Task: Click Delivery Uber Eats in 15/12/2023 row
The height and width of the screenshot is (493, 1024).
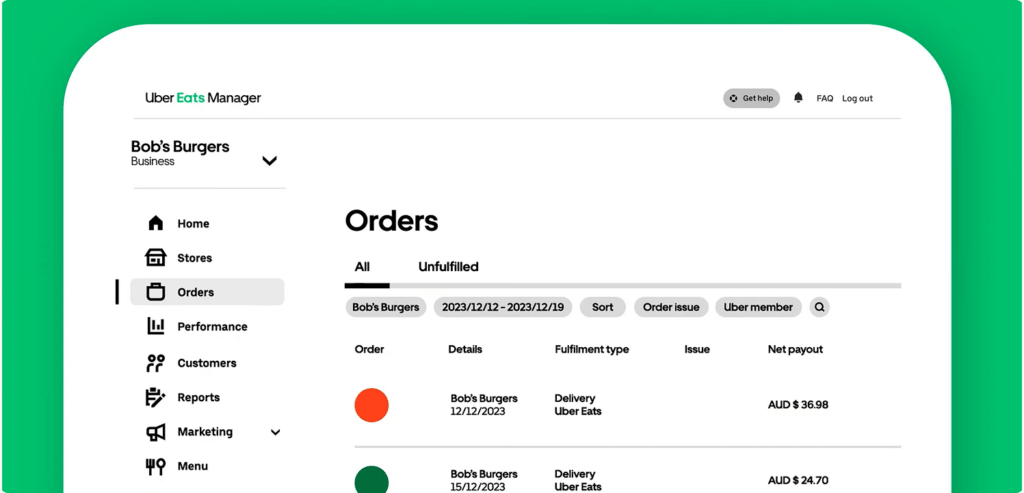Action: point(578,481)
